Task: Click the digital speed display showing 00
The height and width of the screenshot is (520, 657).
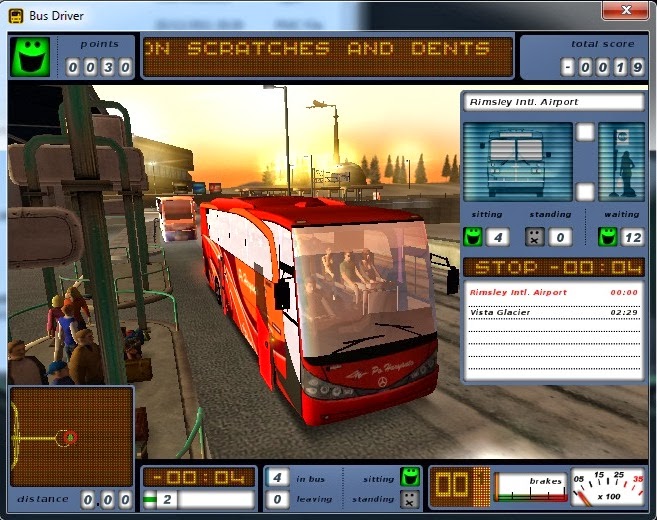Action: click(x=460, y=486)
